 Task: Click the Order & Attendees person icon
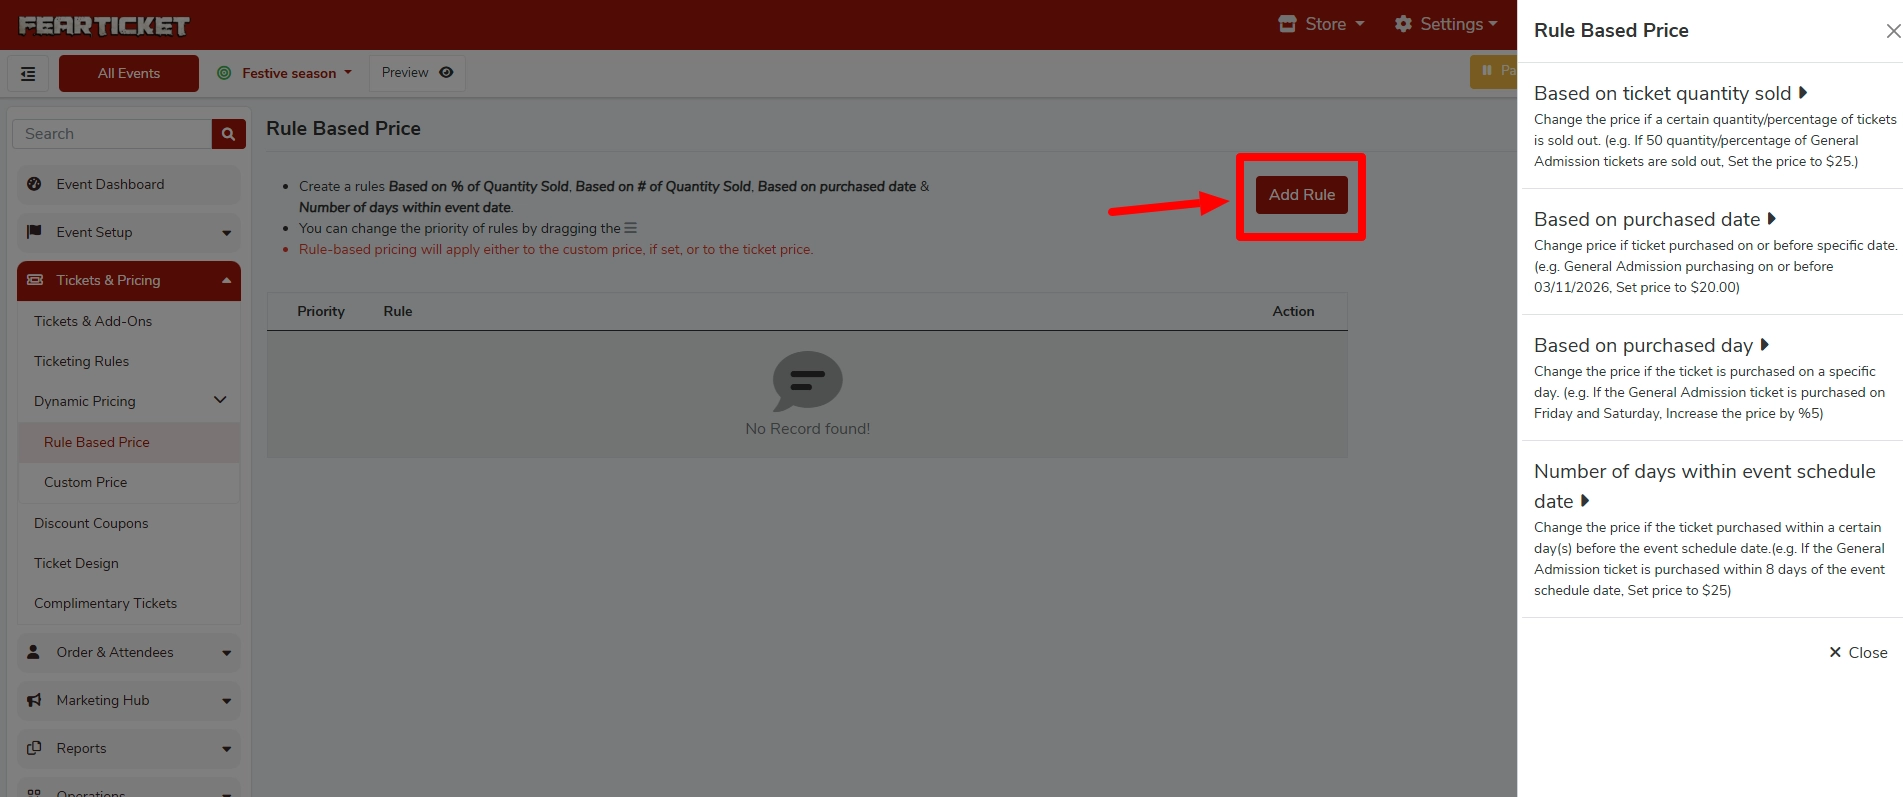(33, 652)
